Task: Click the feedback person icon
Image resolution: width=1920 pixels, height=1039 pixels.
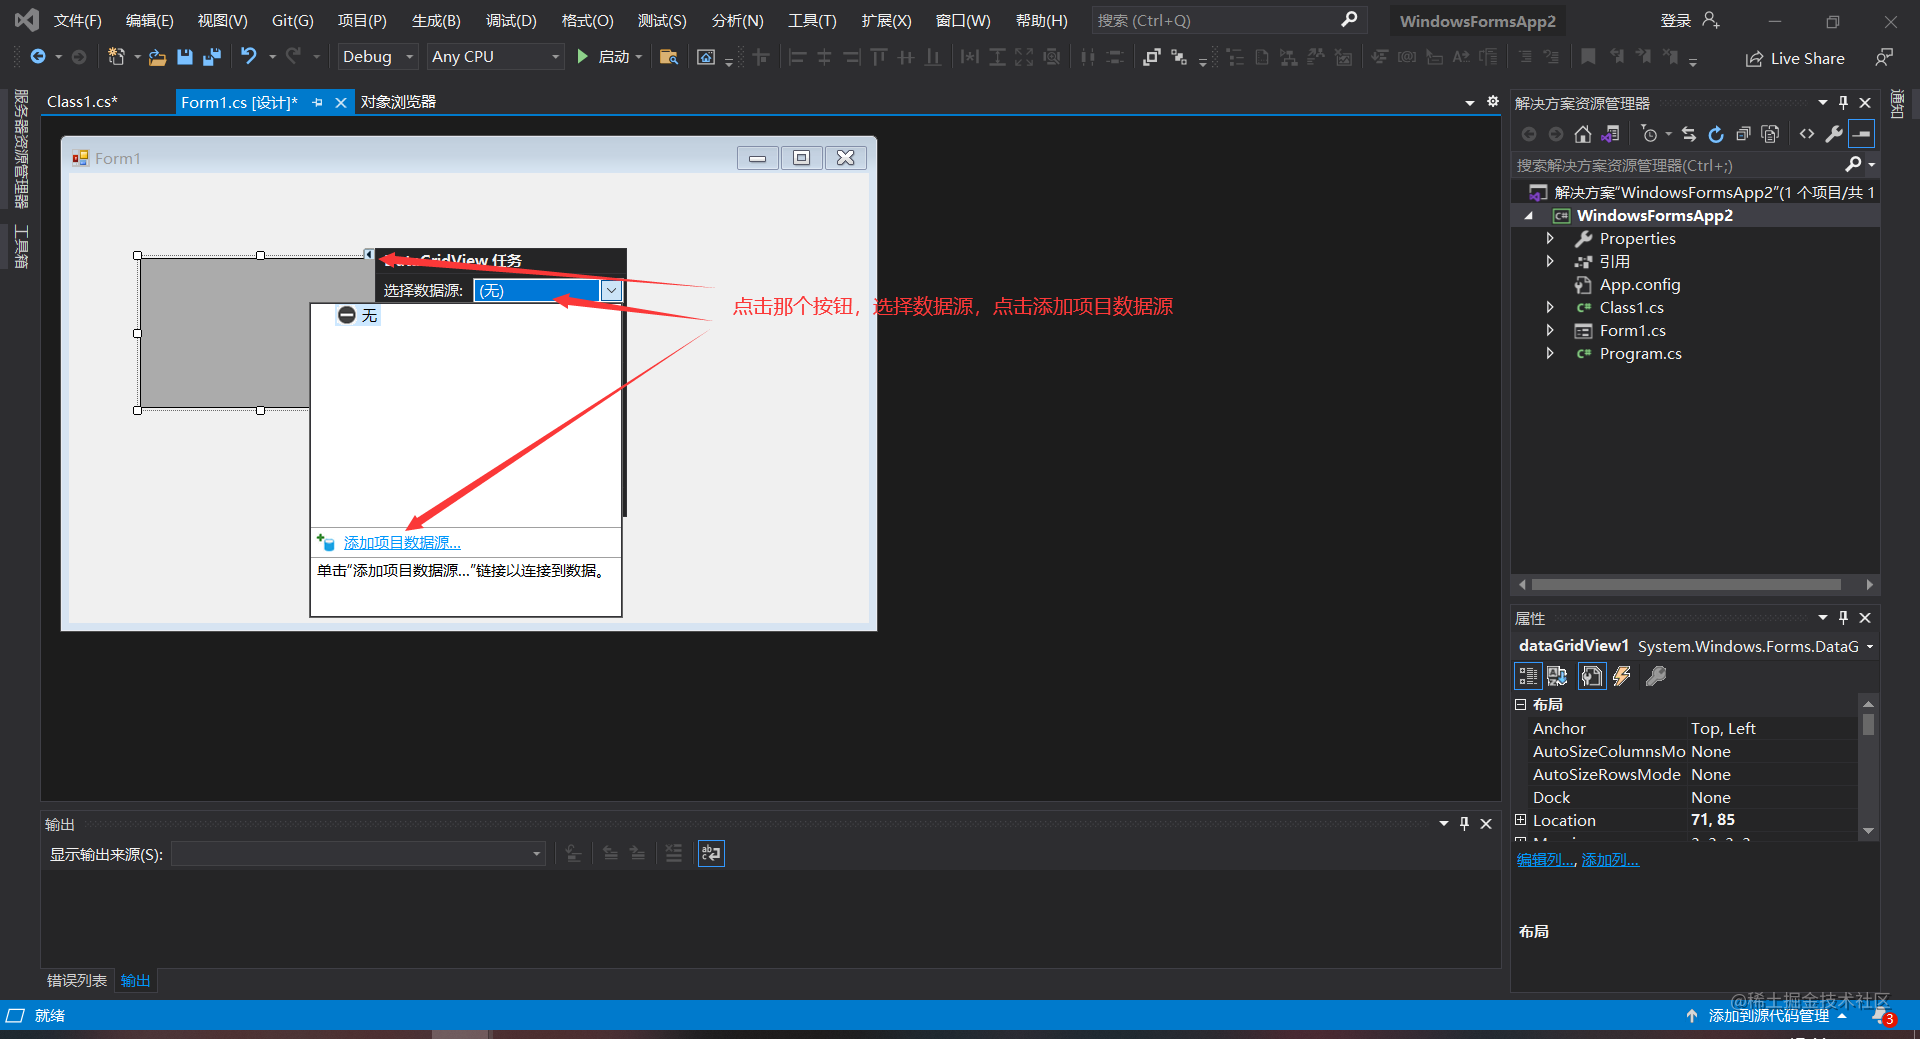Action: (1884, 58)
